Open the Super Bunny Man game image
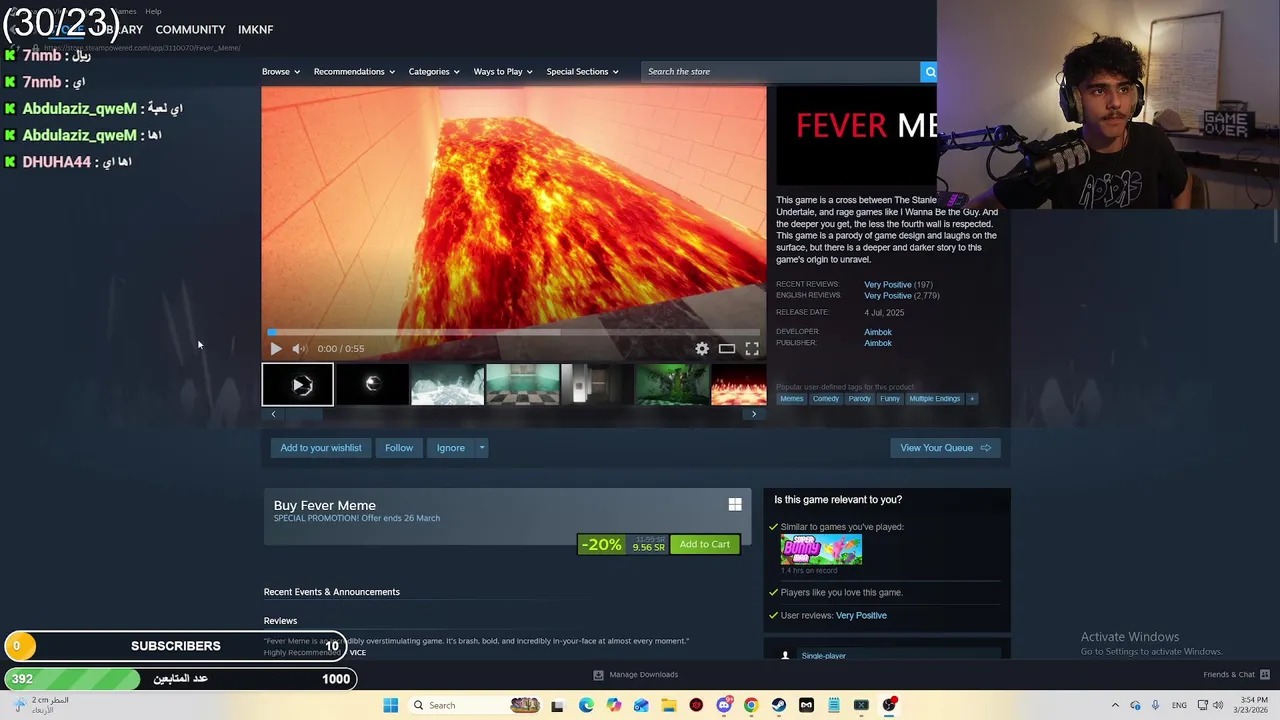The width and height of the screenshot is (1280, 720). point(821,550)
